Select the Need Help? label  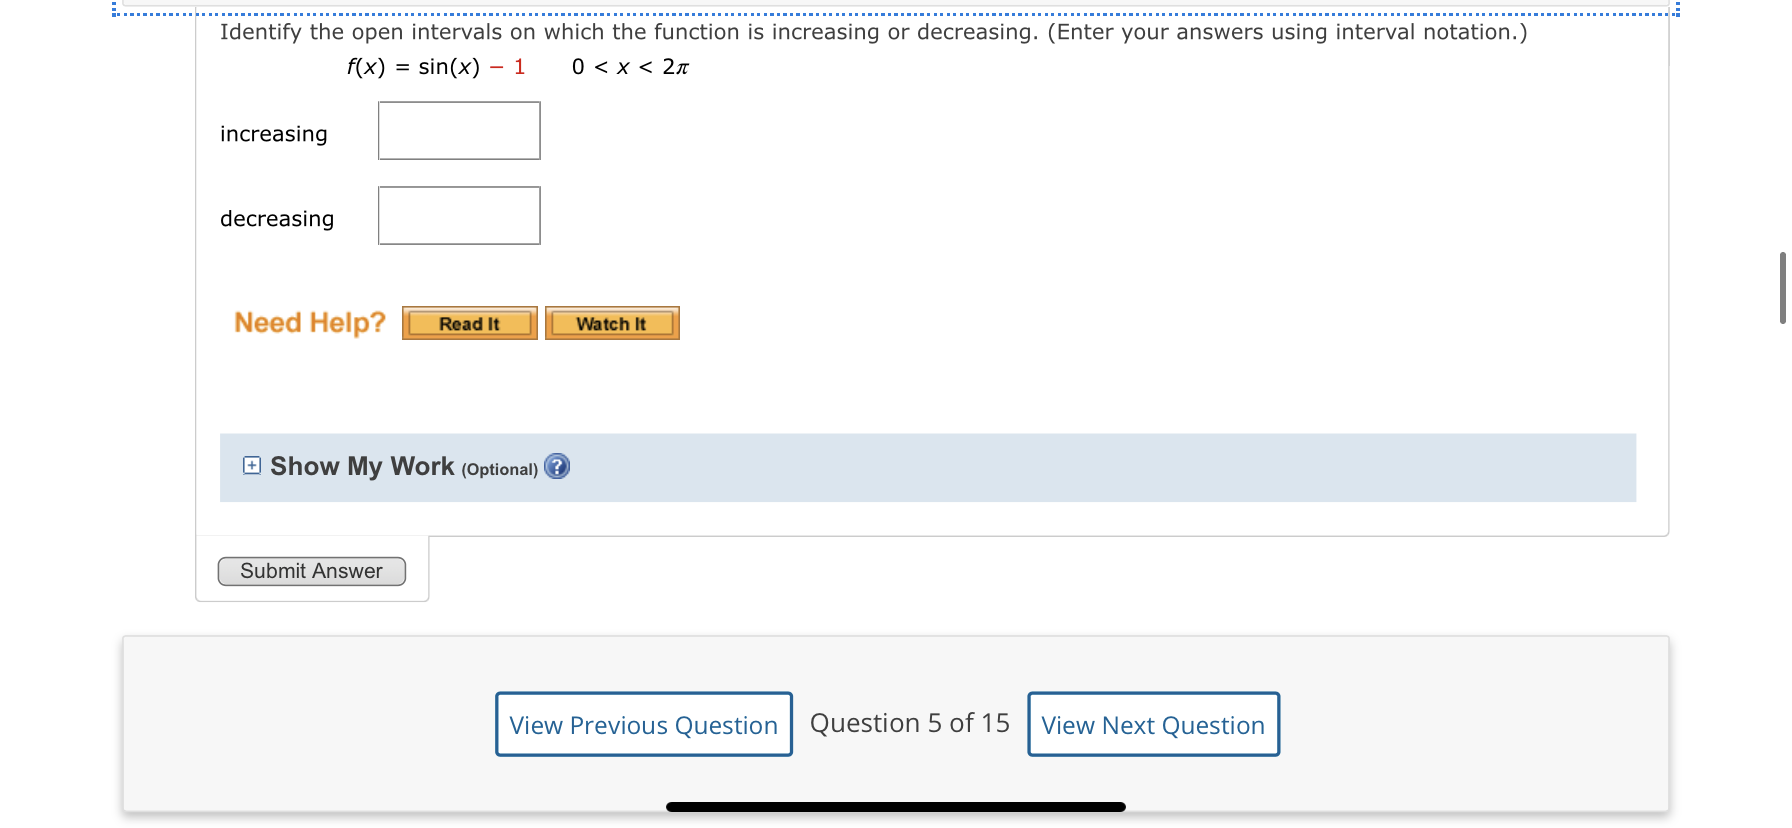point(309,322)
